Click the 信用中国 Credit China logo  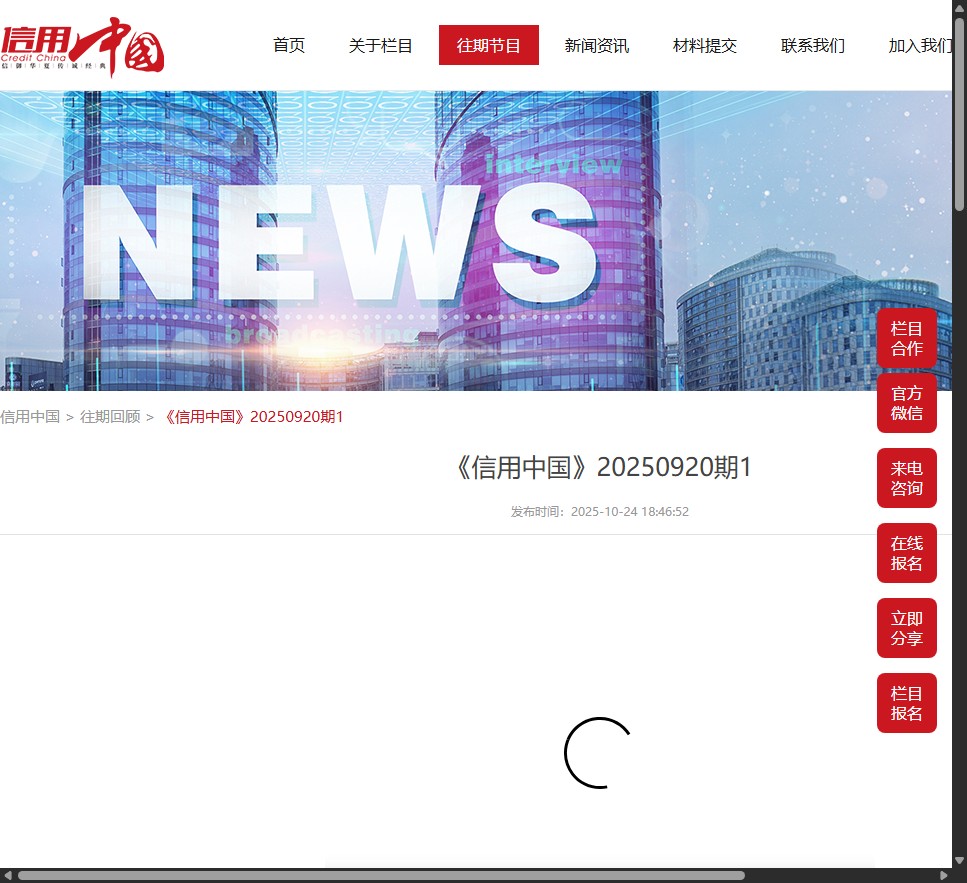click(x=82, y=47)
